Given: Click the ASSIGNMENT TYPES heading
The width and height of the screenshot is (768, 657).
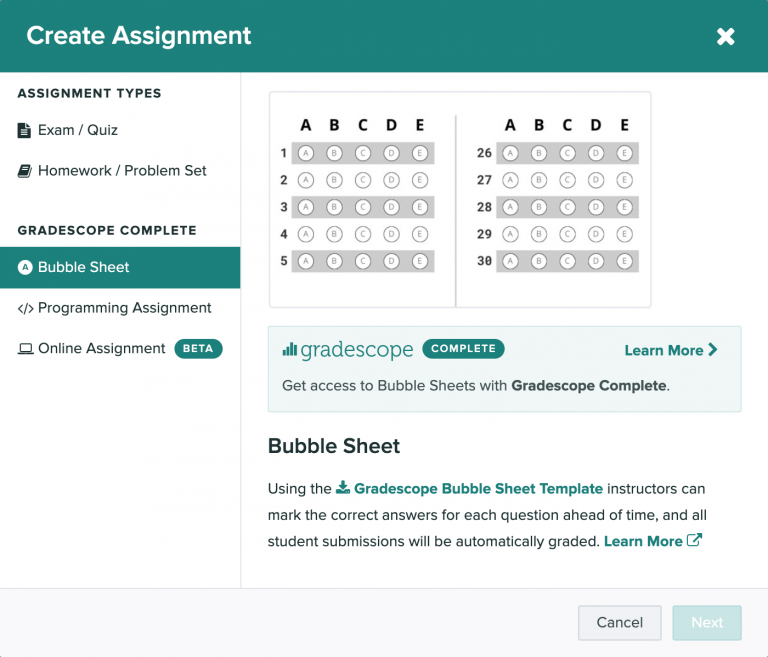Looking at the screenshot, I should coord(90,93).
